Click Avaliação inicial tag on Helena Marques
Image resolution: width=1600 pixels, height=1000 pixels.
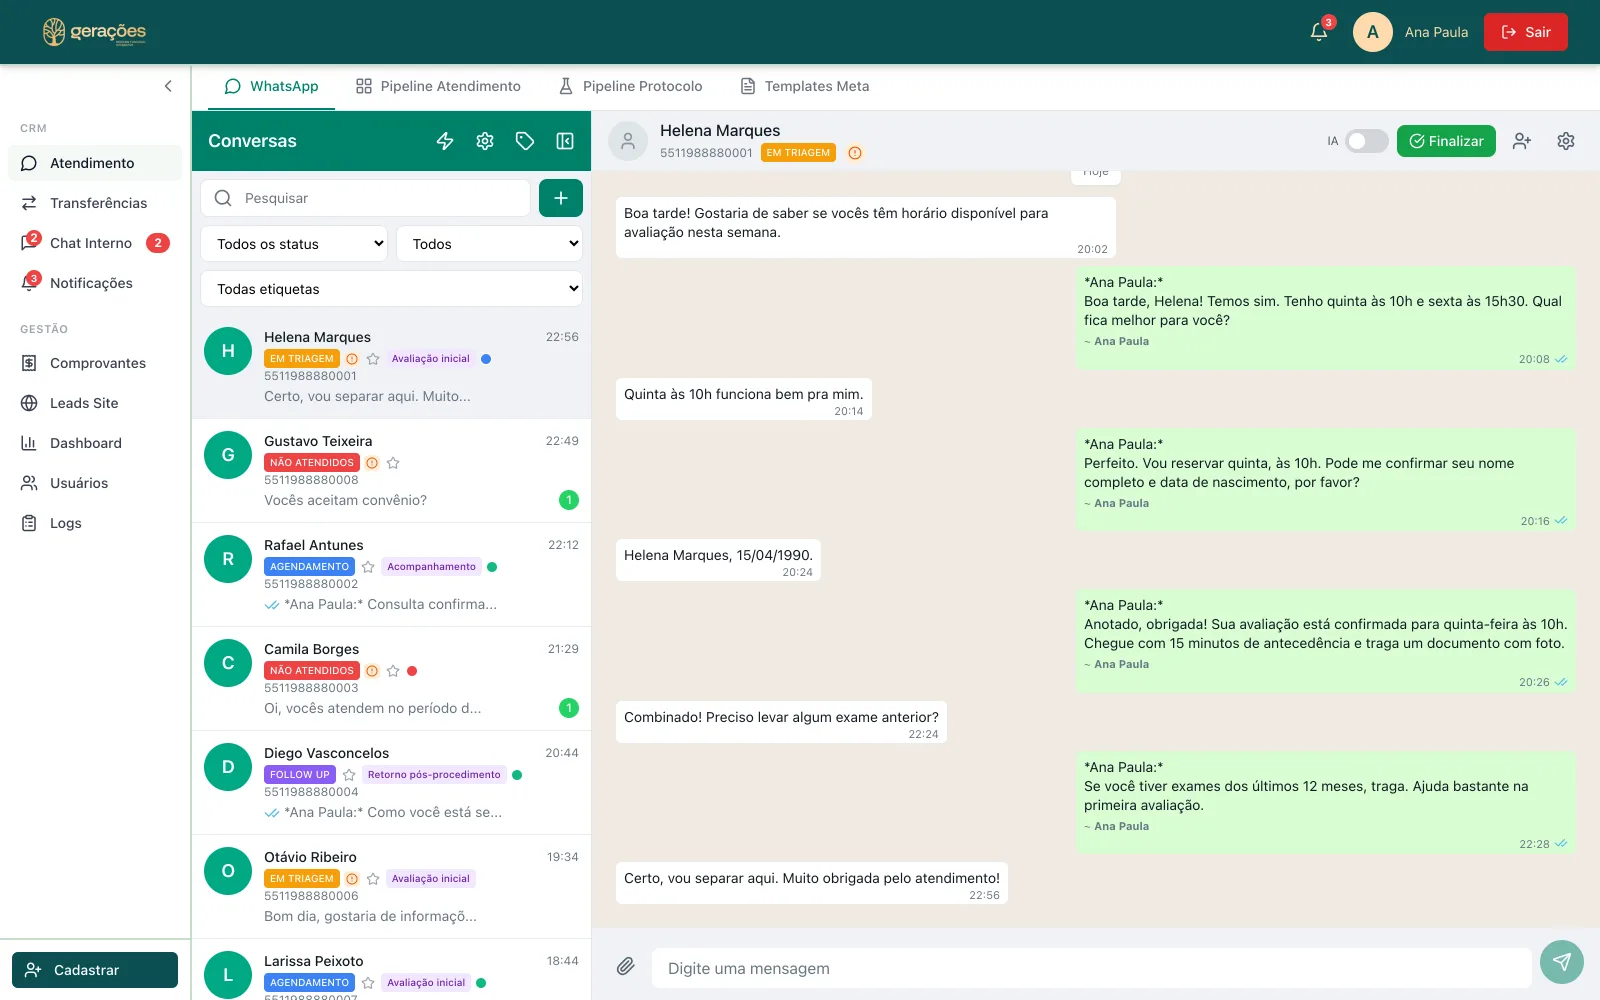[x=431, y=359]
